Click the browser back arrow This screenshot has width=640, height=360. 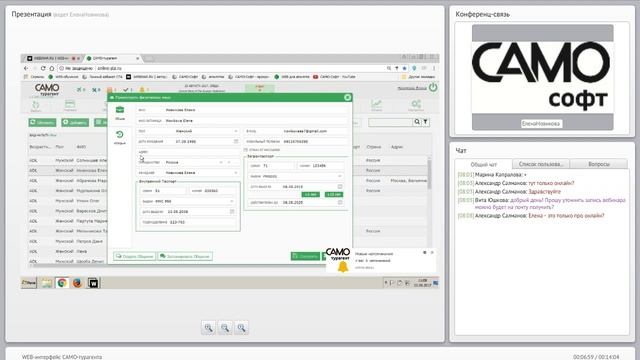click(x=27, y=68)
